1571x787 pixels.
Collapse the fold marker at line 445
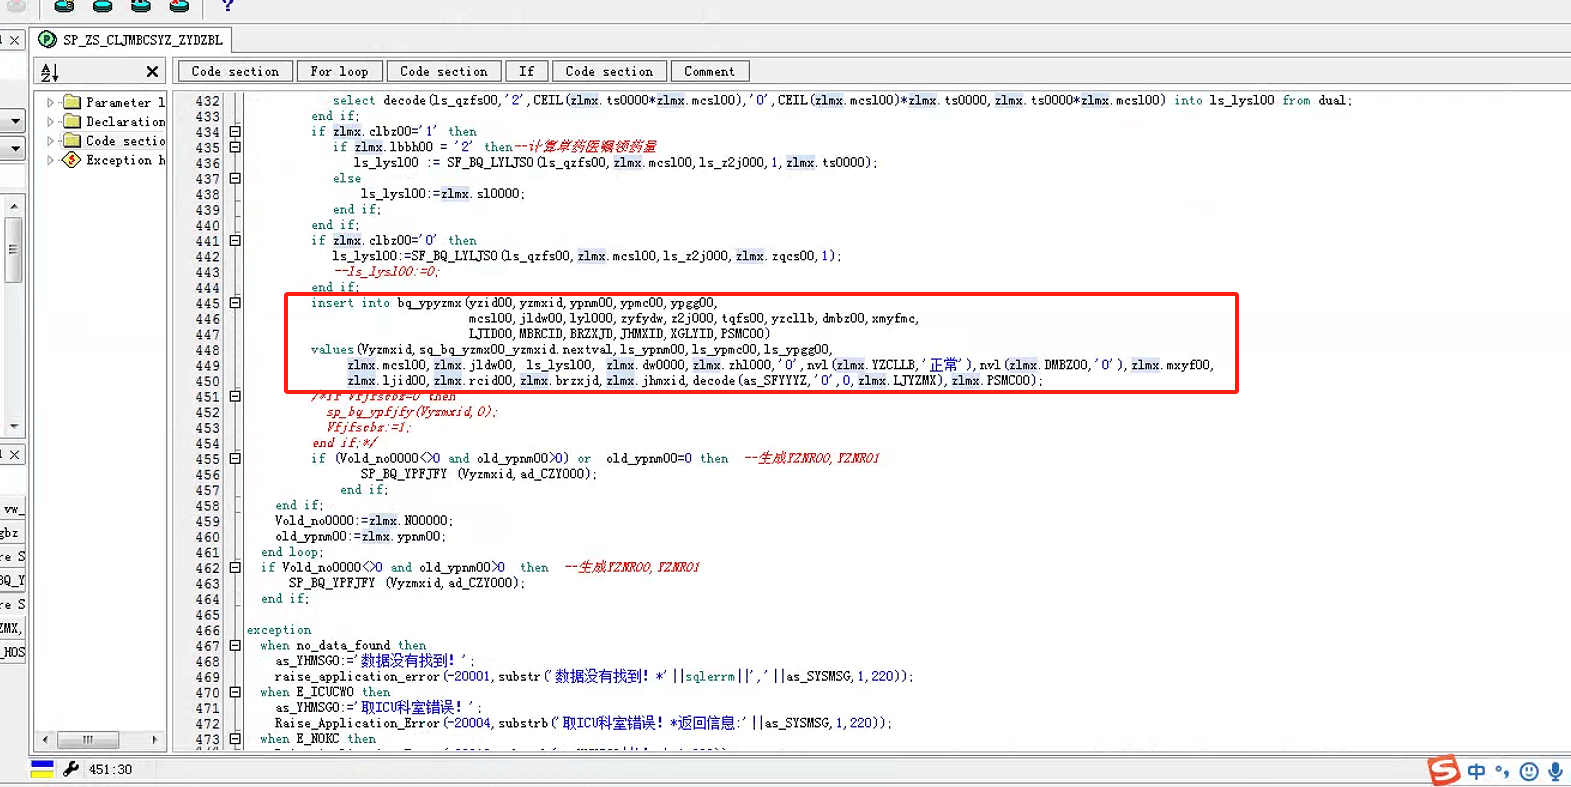click(235, 303)
